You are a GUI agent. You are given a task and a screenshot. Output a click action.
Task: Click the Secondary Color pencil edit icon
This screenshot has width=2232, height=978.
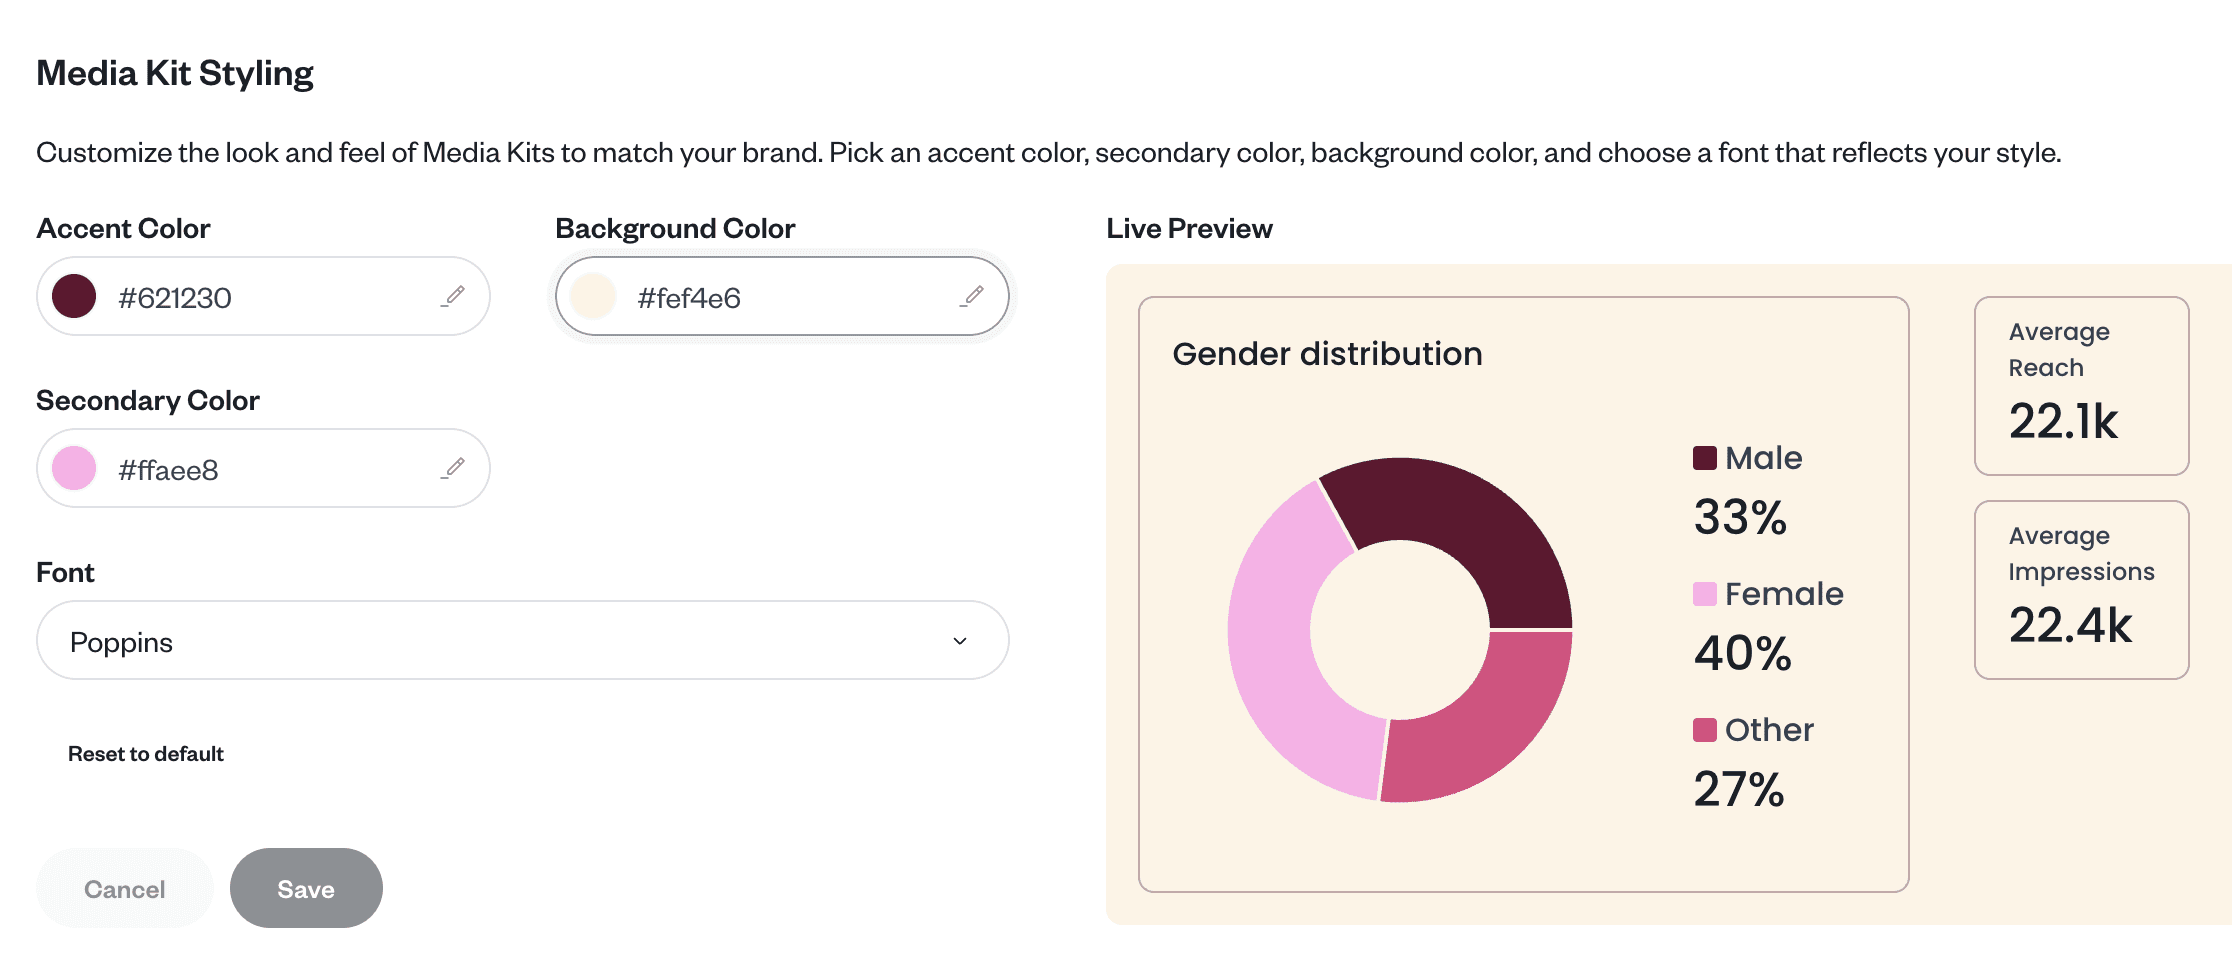(454, 468)
